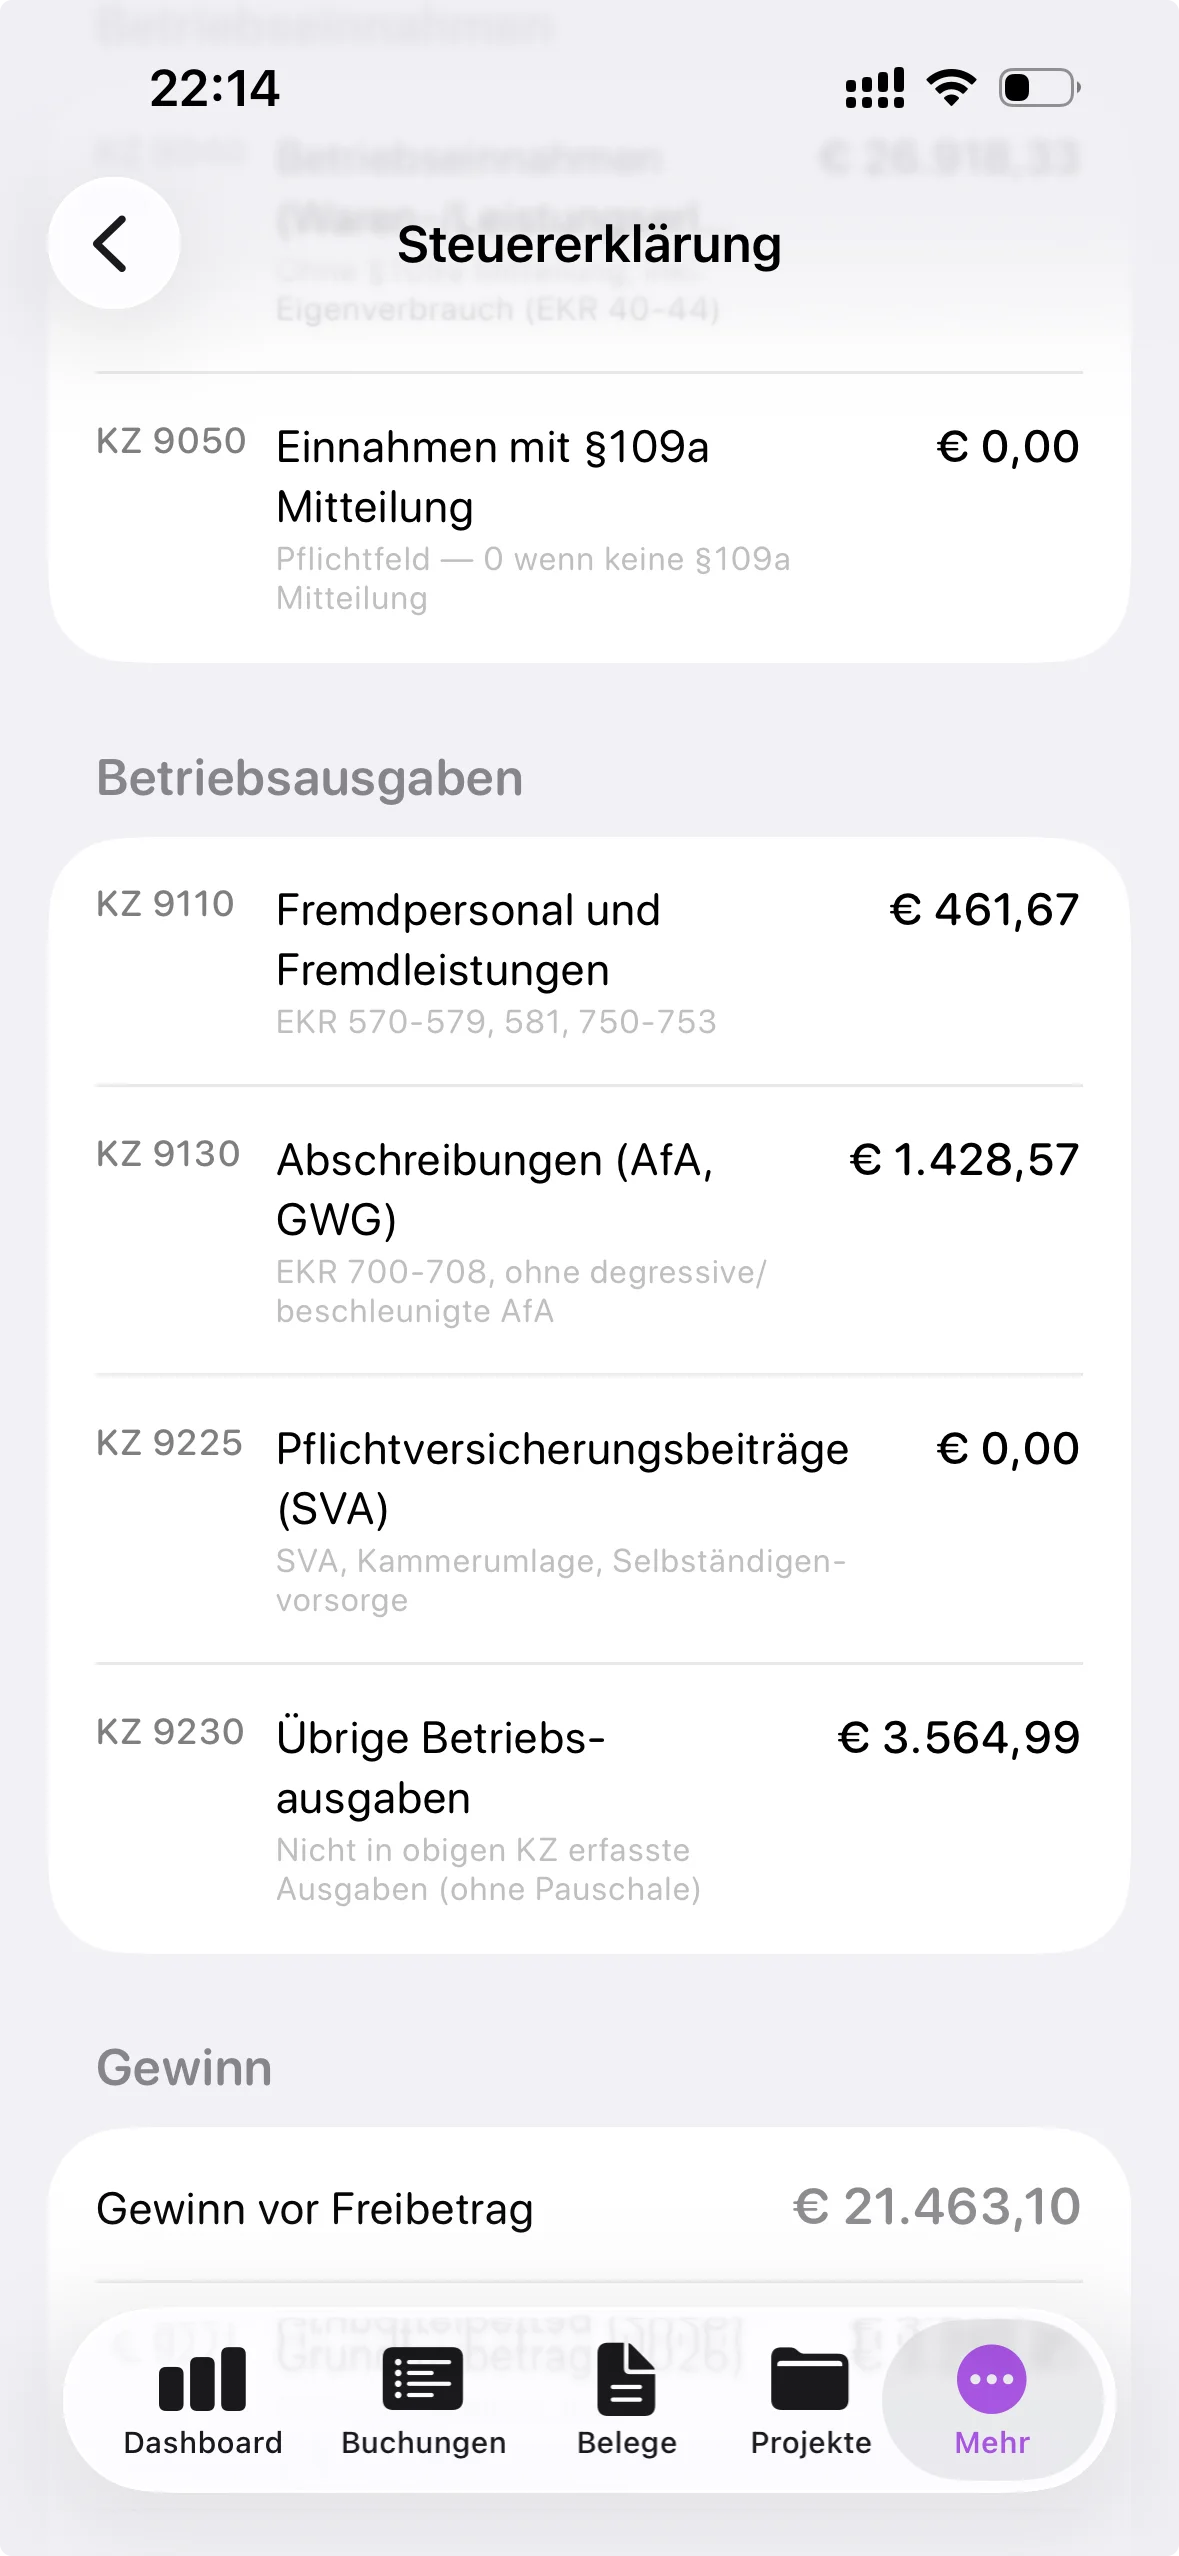
Task: Tap the Steuererklärung page title
Action: [589, 245]
